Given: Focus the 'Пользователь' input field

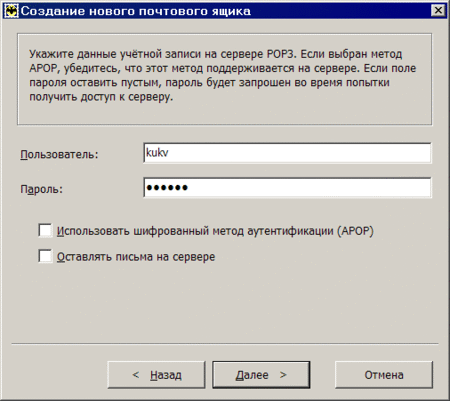Looking at the screenshot, I should (x=287, y=153).
